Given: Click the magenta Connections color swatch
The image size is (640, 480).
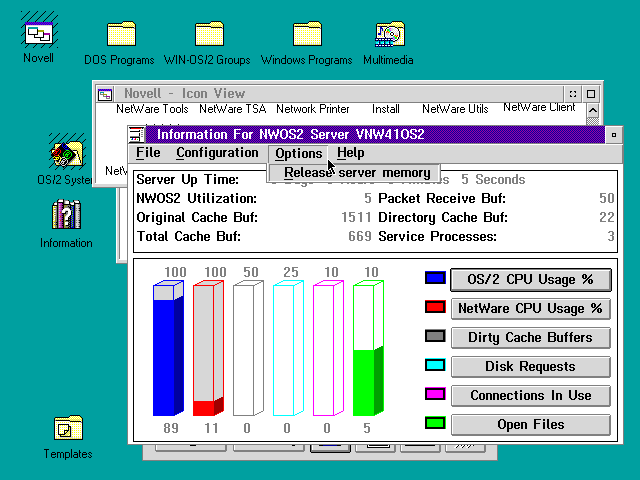Looking at the screenshot, I should [x=435, y=394].
